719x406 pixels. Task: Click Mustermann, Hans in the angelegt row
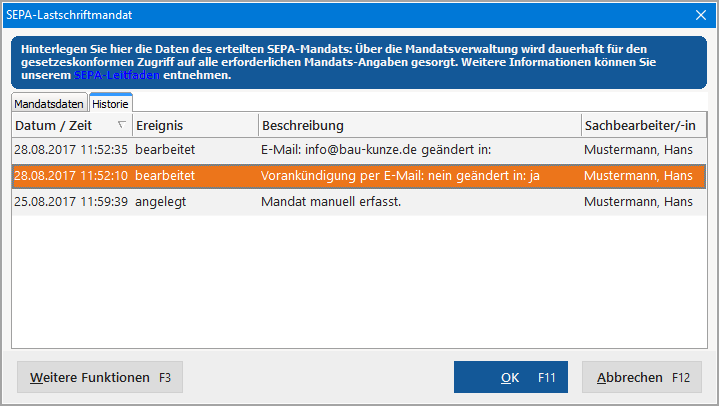pyautogui.click(x=638, y=202)
